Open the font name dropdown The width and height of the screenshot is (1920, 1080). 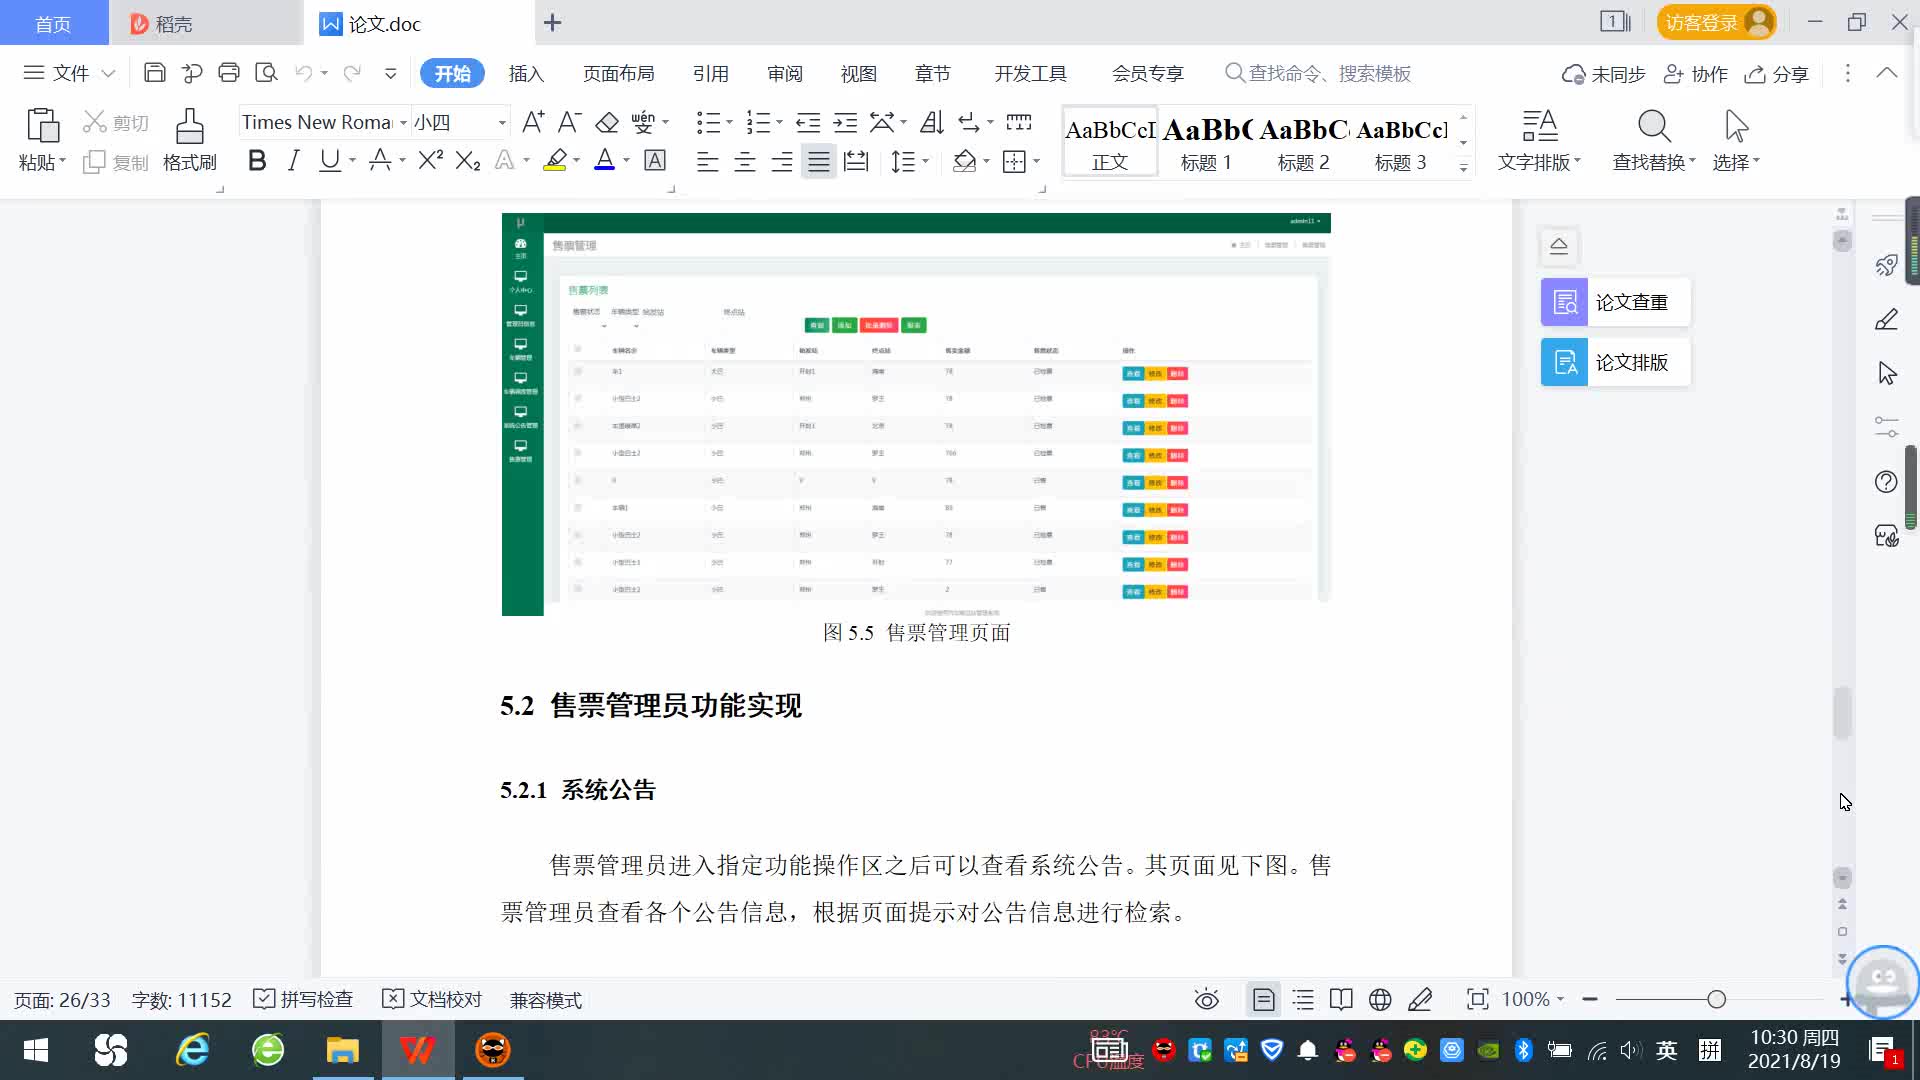coord(403,123)
